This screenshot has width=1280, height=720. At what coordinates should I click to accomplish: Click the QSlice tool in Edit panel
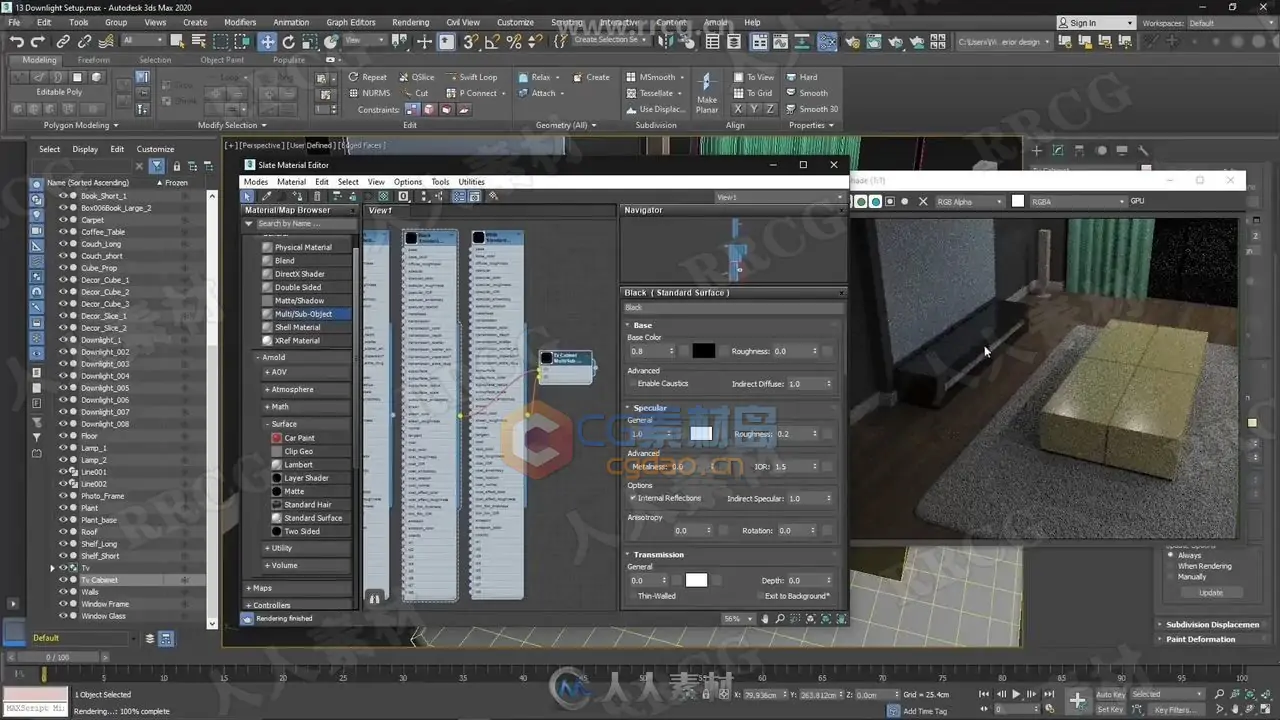417,77
